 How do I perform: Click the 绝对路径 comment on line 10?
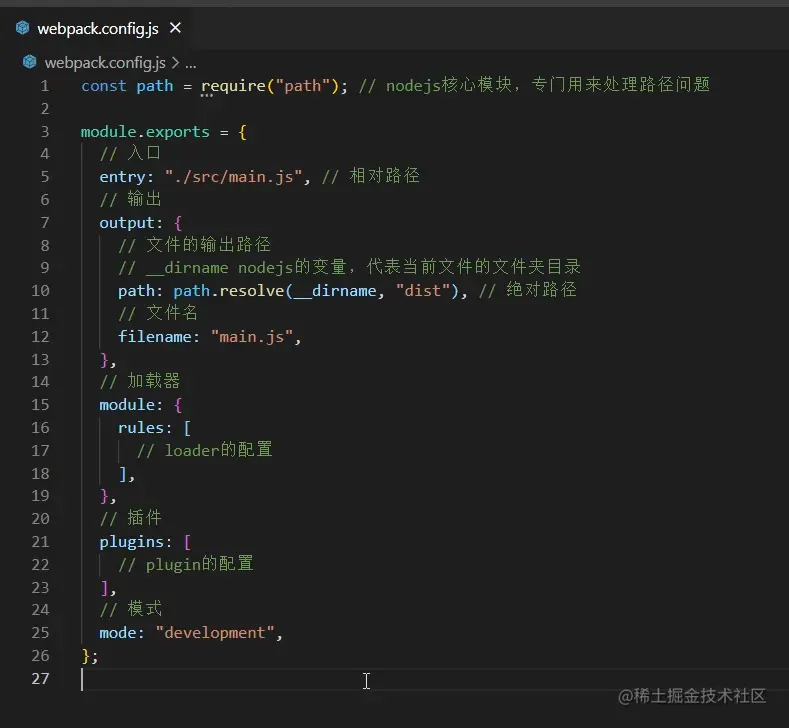pos(527,290)
